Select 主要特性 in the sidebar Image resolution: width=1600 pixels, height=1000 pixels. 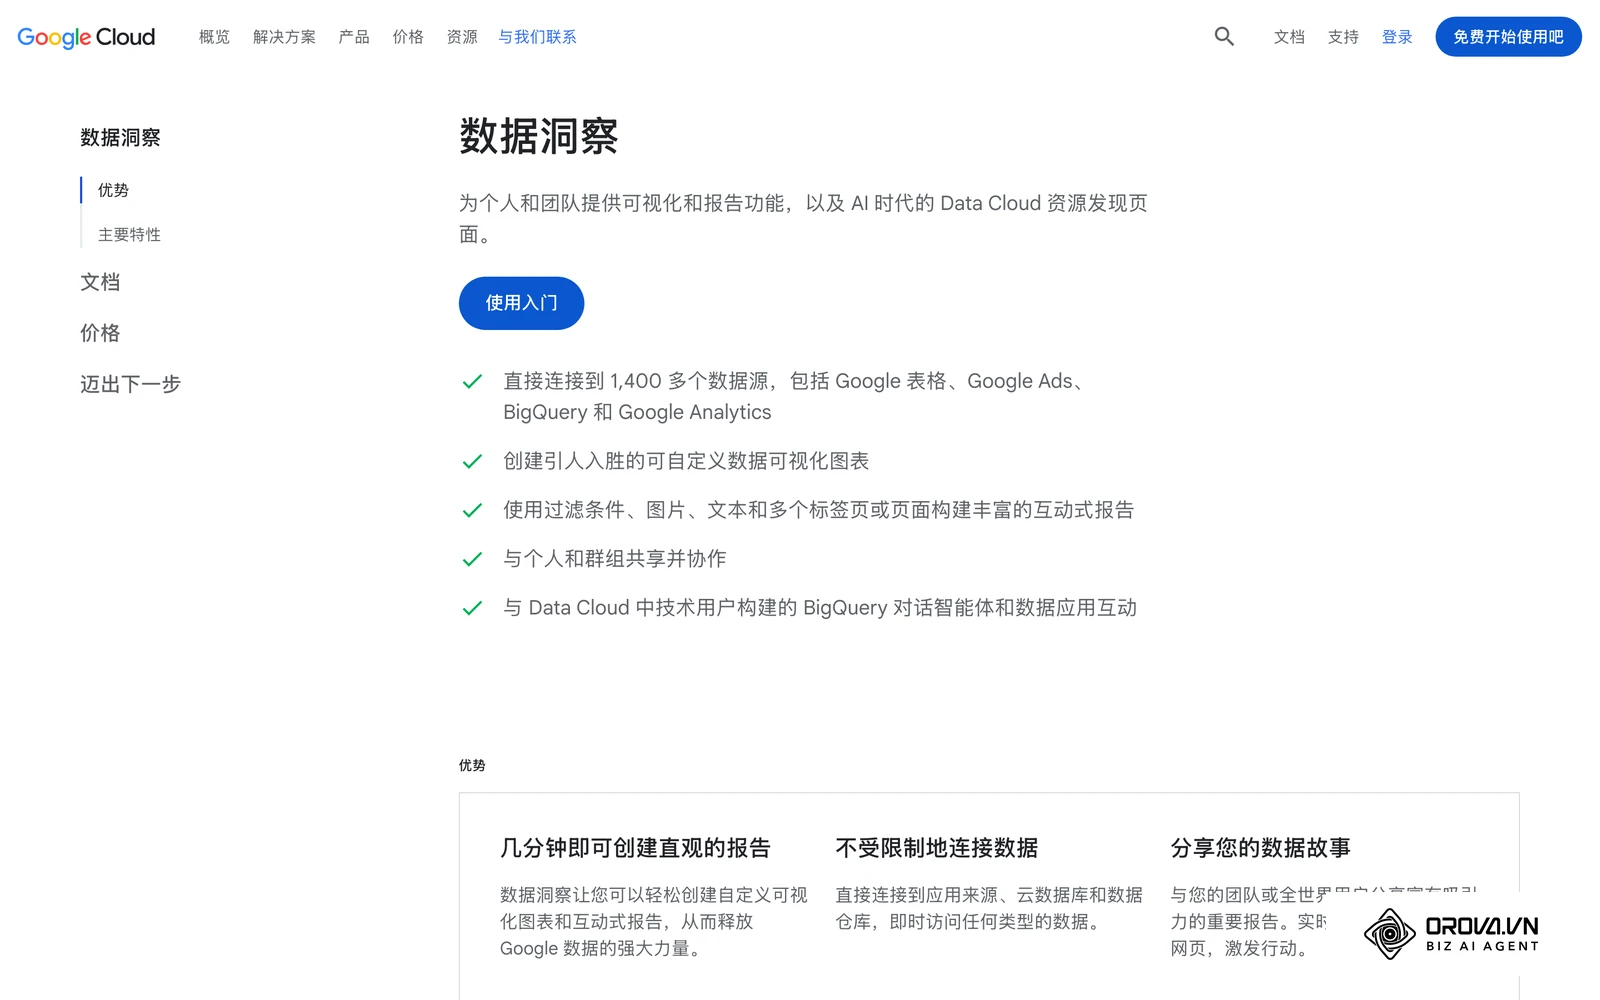pyautogui.click(x=129, y=235)
